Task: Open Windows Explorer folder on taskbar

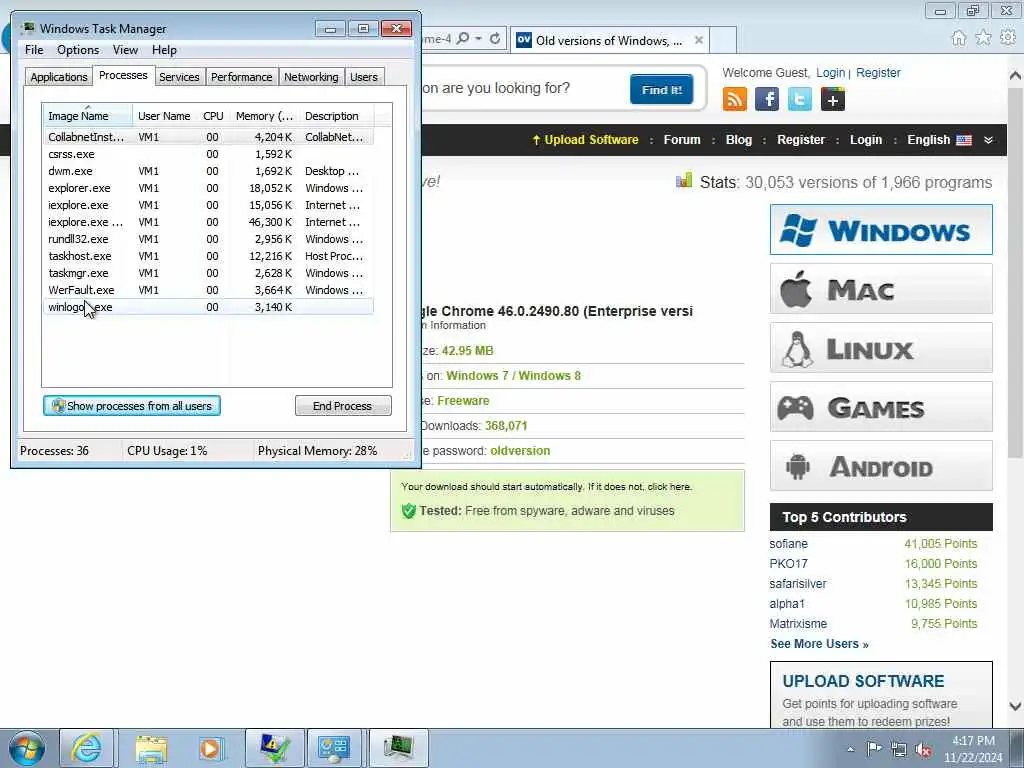Action: click(152, 748)
